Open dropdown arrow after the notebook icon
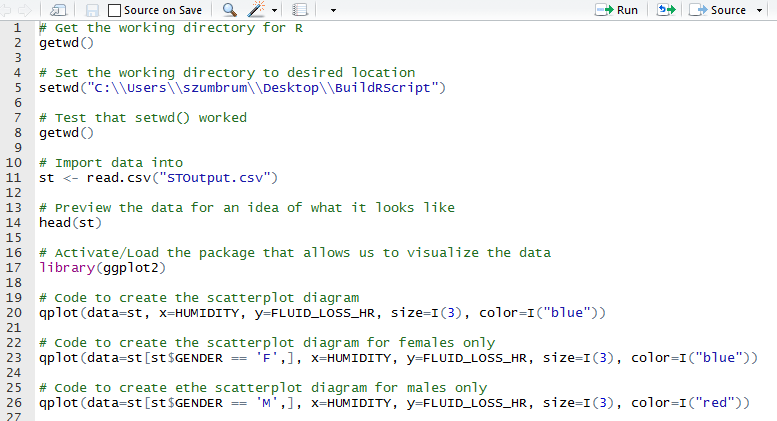 pos(332,10)
